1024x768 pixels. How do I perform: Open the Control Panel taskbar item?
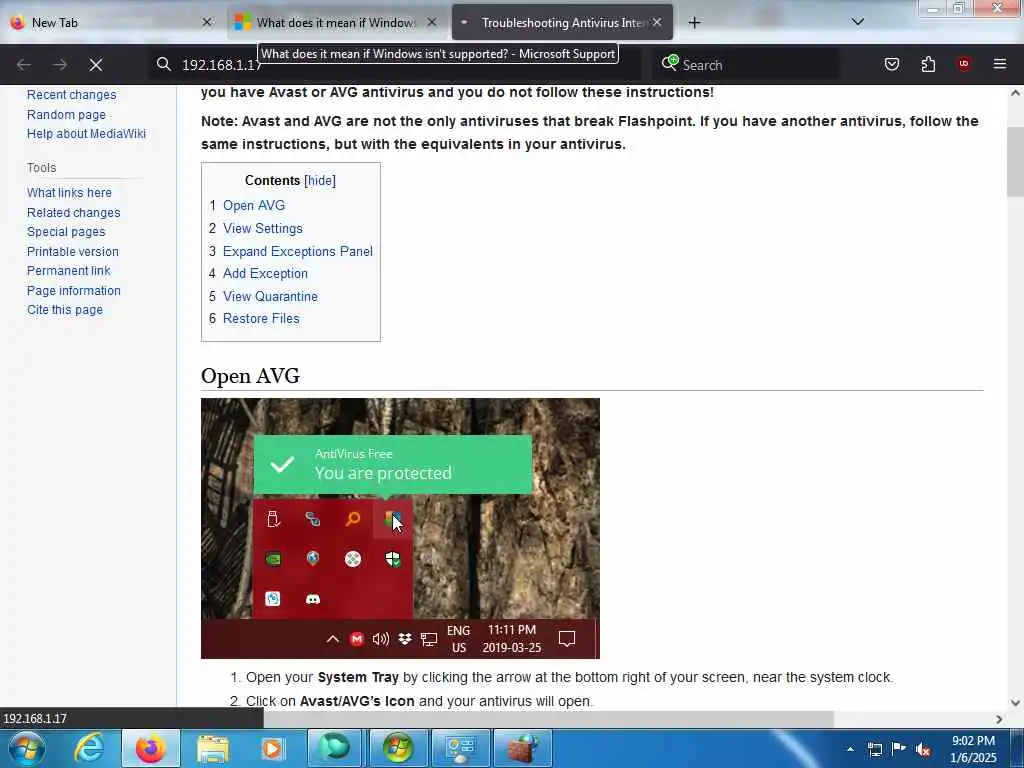460,748
